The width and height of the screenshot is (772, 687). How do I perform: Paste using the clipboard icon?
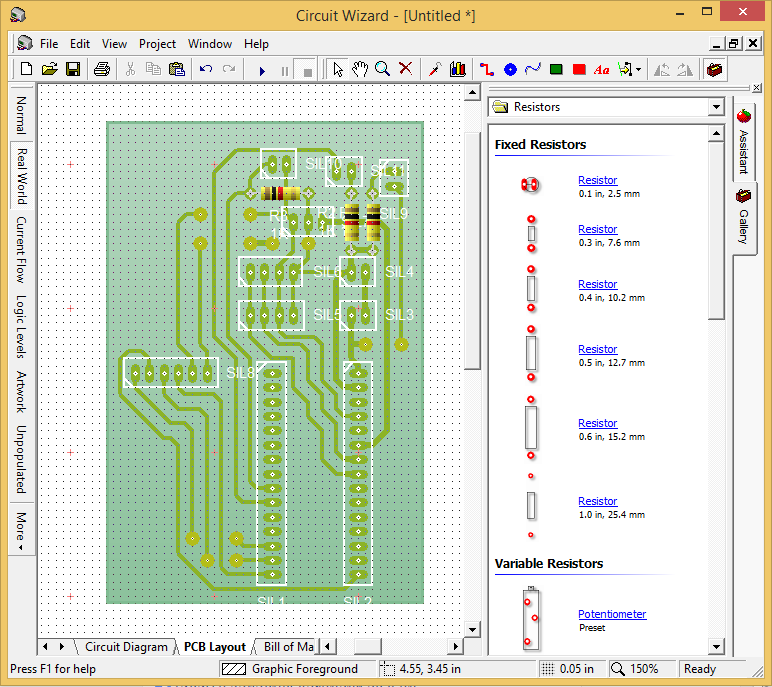[x=176, y=69]
